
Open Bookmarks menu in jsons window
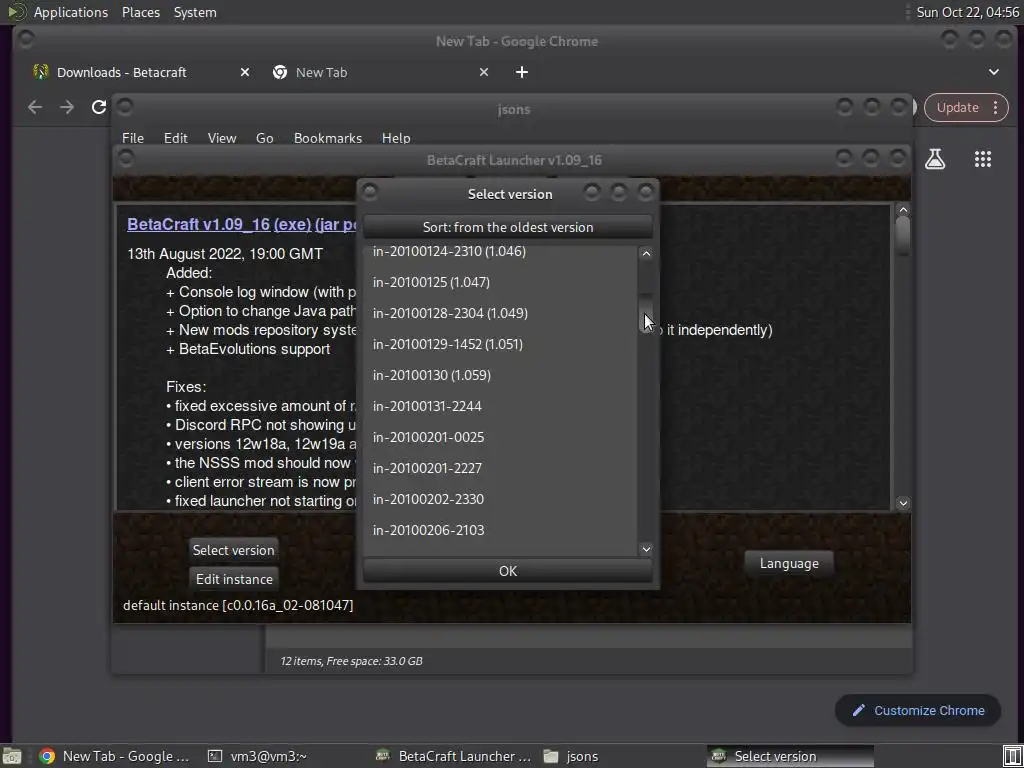click(x=327, y=138)
